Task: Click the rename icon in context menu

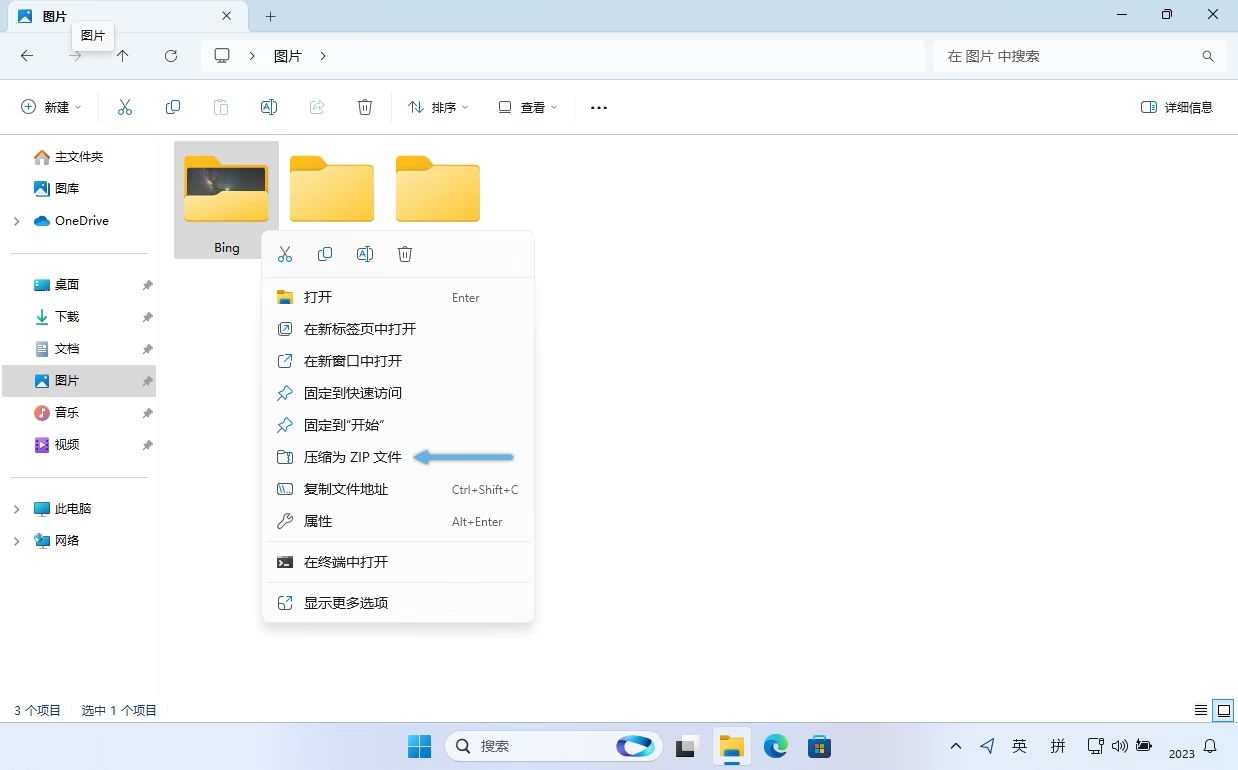Action: tap(365, 254)
